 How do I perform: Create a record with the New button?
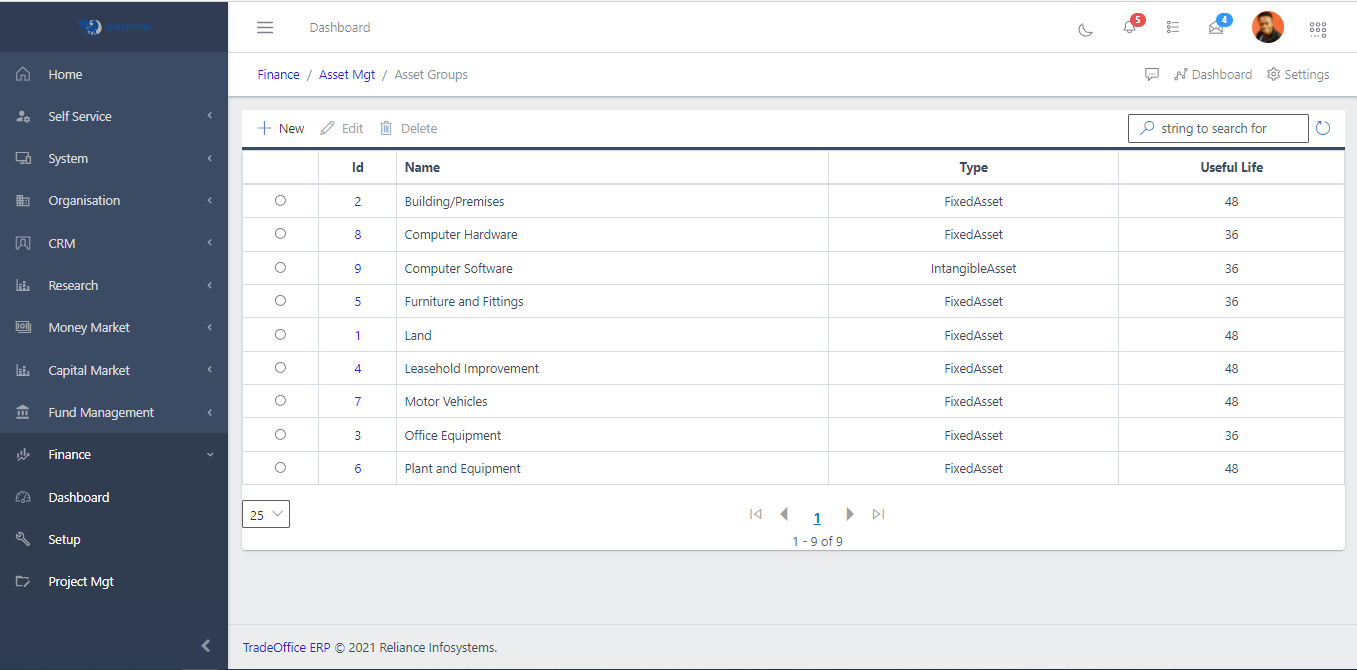coord(280,128)
